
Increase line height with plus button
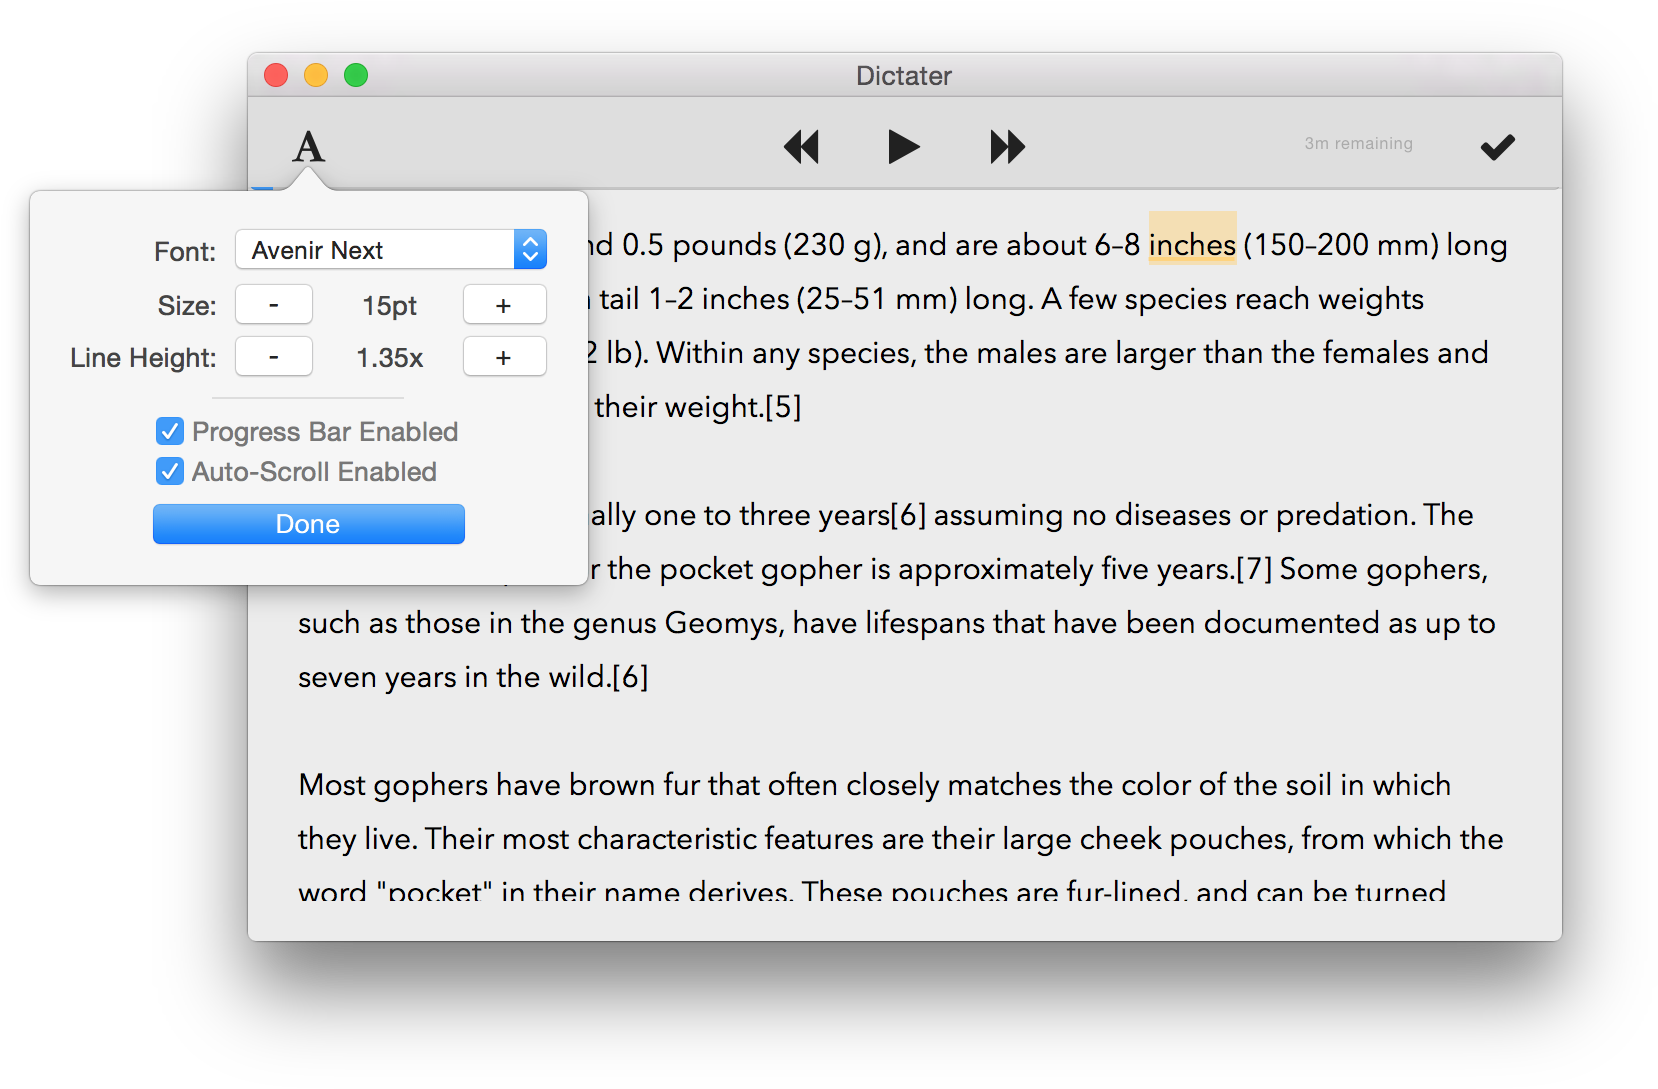504,357
